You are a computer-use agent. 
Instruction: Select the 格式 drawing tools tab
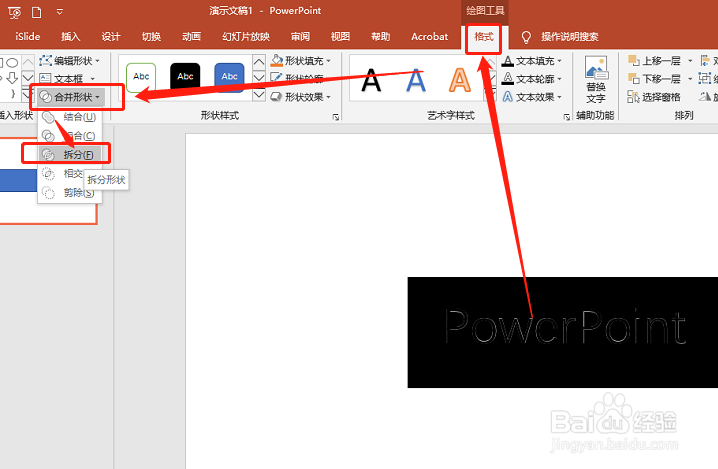[484, 37]
